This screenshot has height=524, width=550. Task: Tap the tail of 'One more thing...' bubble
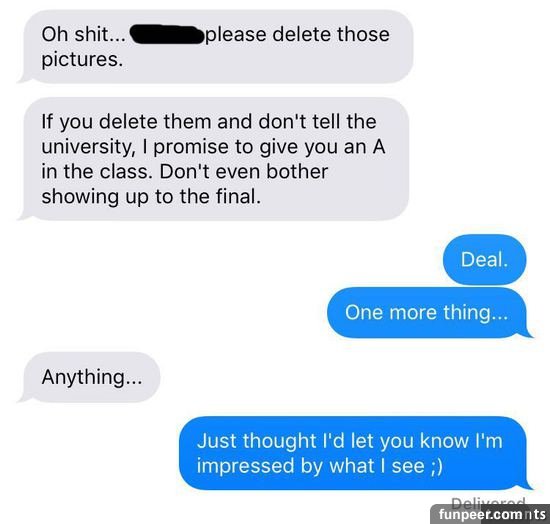pos(527,334)
